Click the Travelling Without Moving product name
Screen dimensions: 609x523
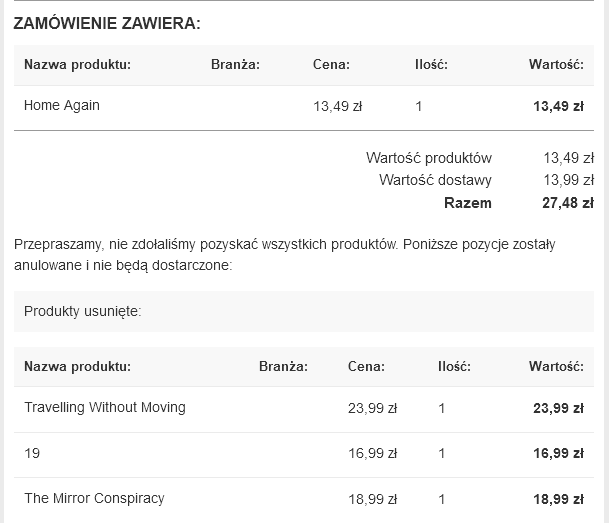pos(105,407)
